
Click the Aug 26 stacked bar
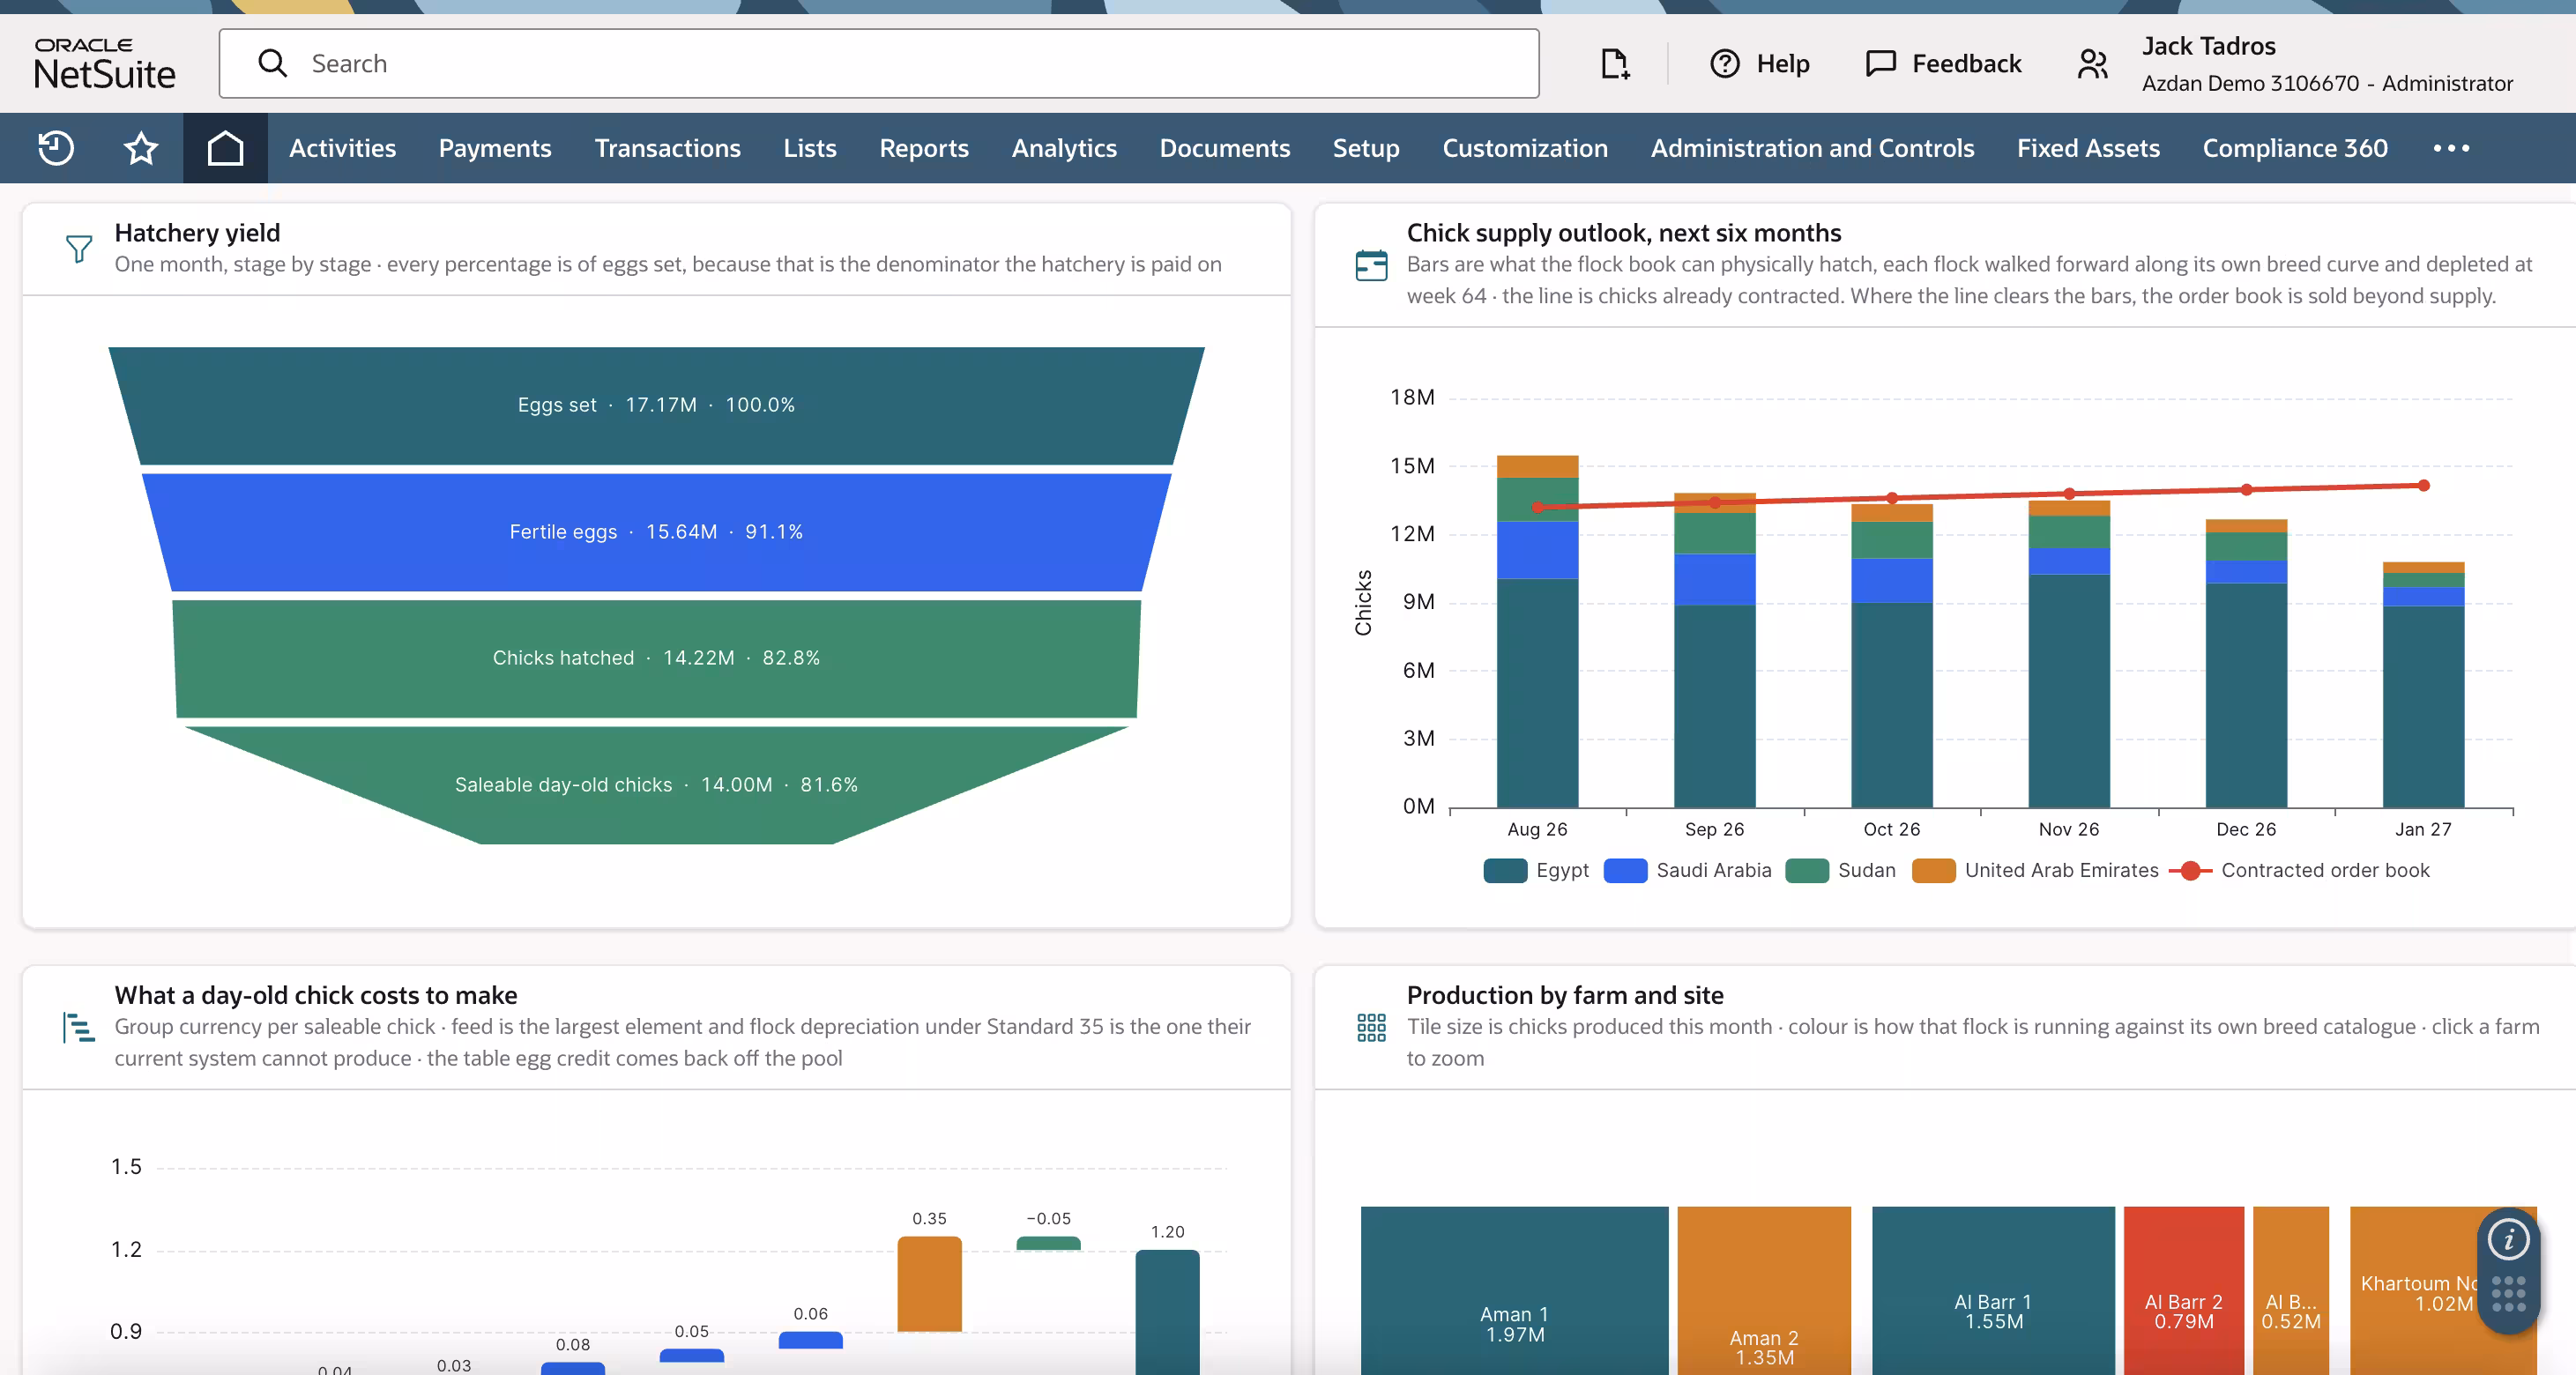[1537, 631]
